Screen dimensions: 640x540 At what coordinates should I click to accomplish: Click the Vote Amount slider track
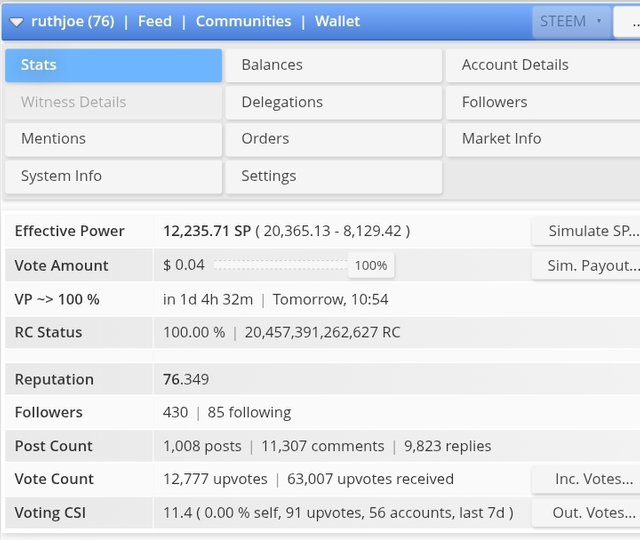pos(281,265)
